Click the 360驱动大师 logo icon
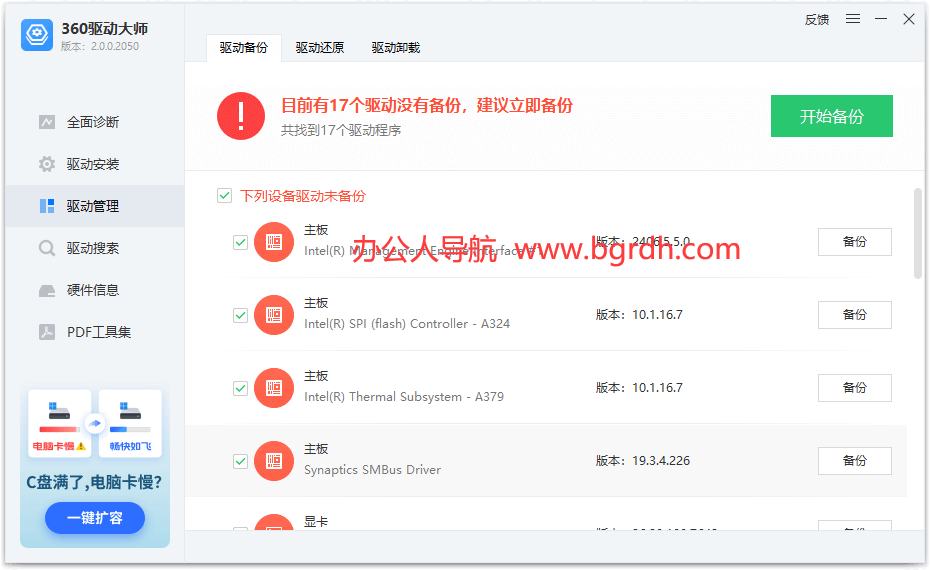Viewport: 930px width, 570px height. tap(37, 35)
